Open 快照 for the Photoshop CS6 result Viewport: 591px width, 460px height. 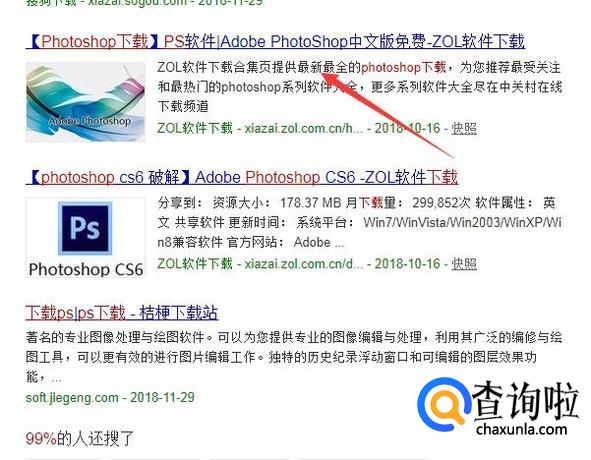click(x=464, y=264)
